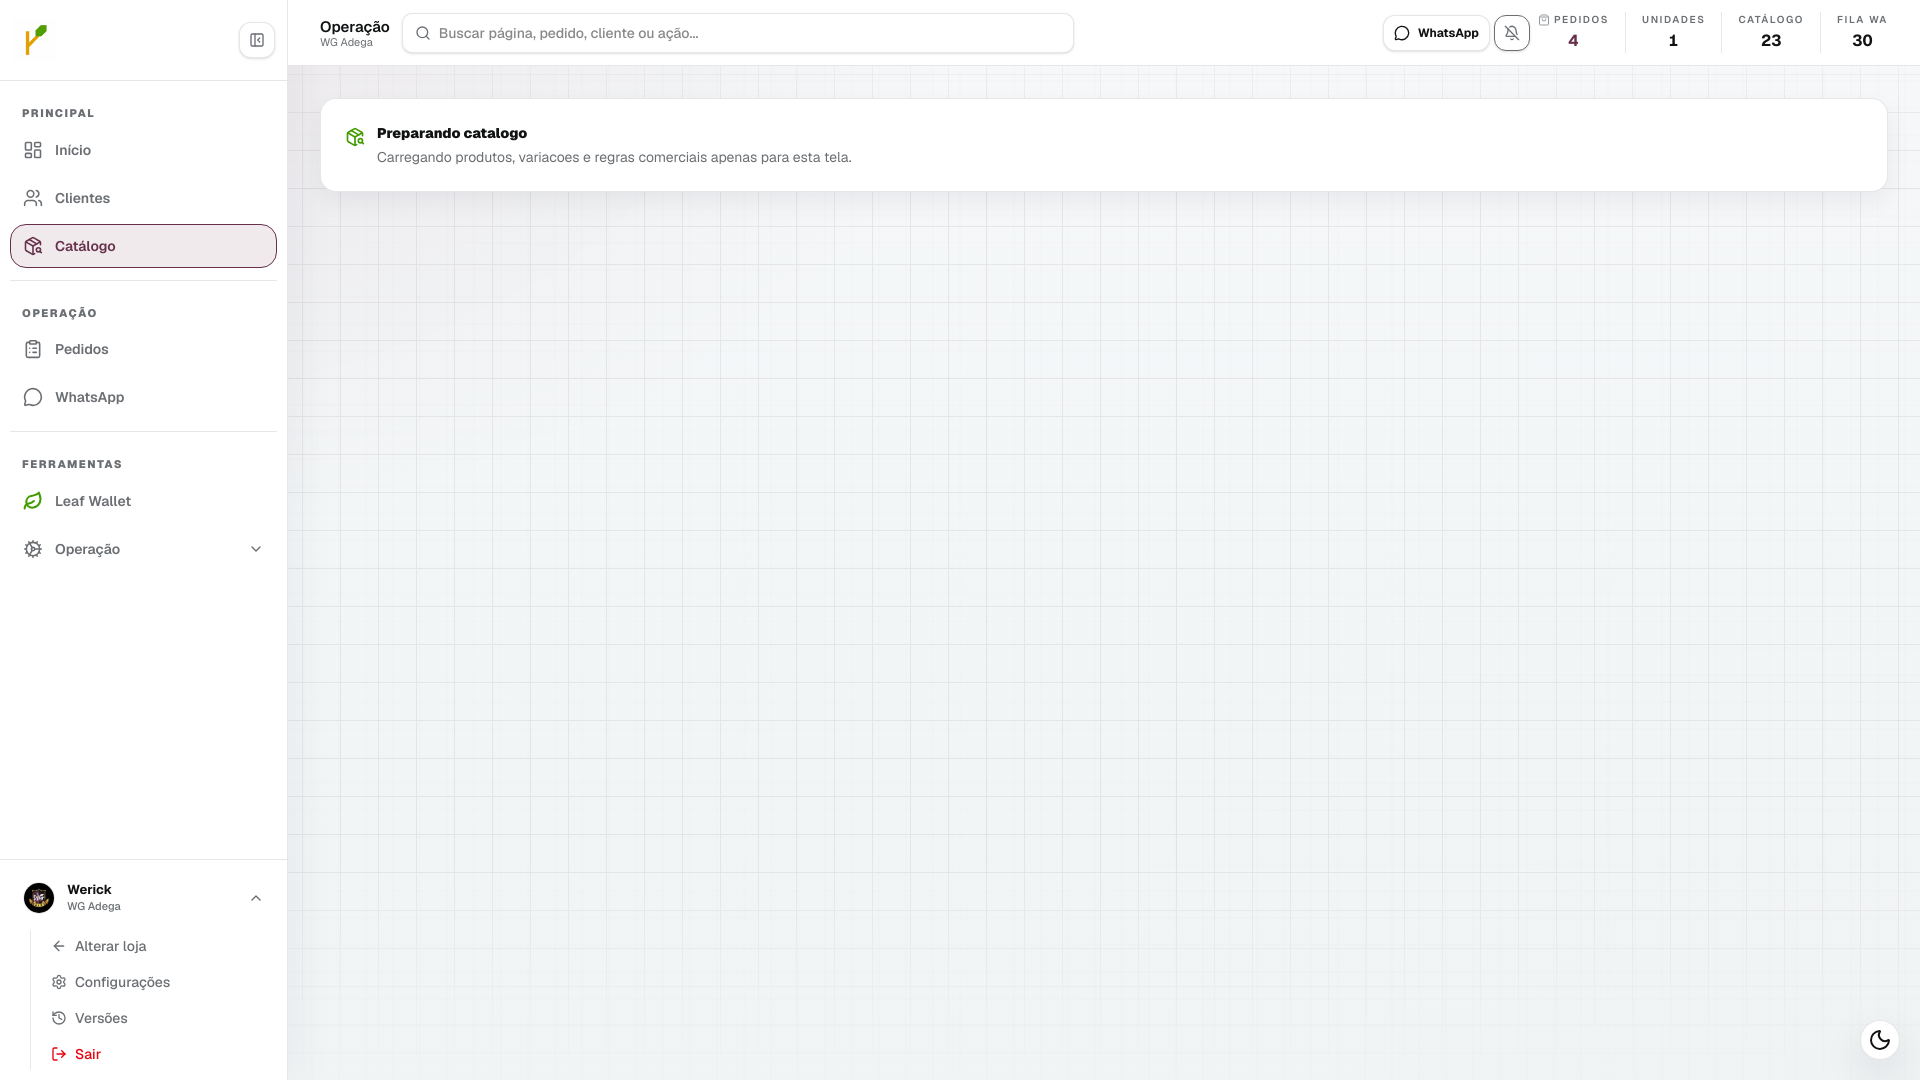This screenshot has height=1080, width=1920.
Task: Click the WhatsApp button in the header
Action: coord(1436,33)
